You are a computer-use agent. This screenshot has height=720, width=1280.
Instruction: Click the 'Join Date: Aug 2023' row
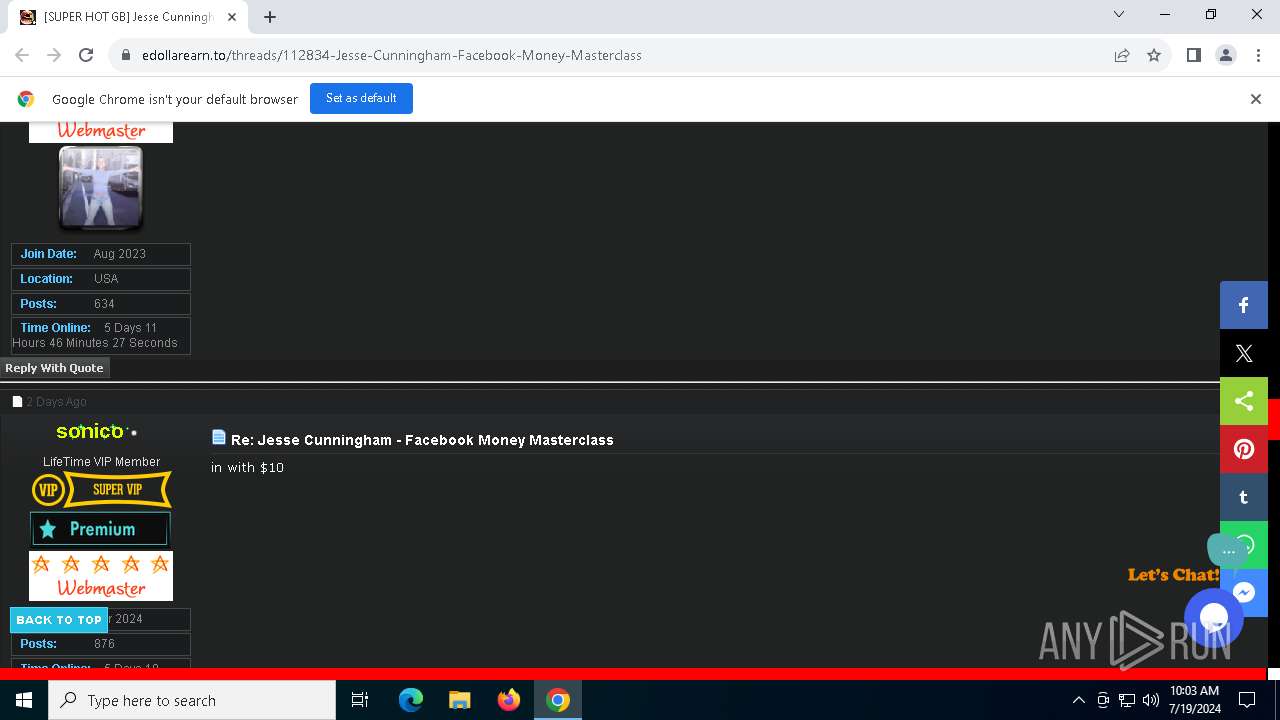(x=101, y=254)
